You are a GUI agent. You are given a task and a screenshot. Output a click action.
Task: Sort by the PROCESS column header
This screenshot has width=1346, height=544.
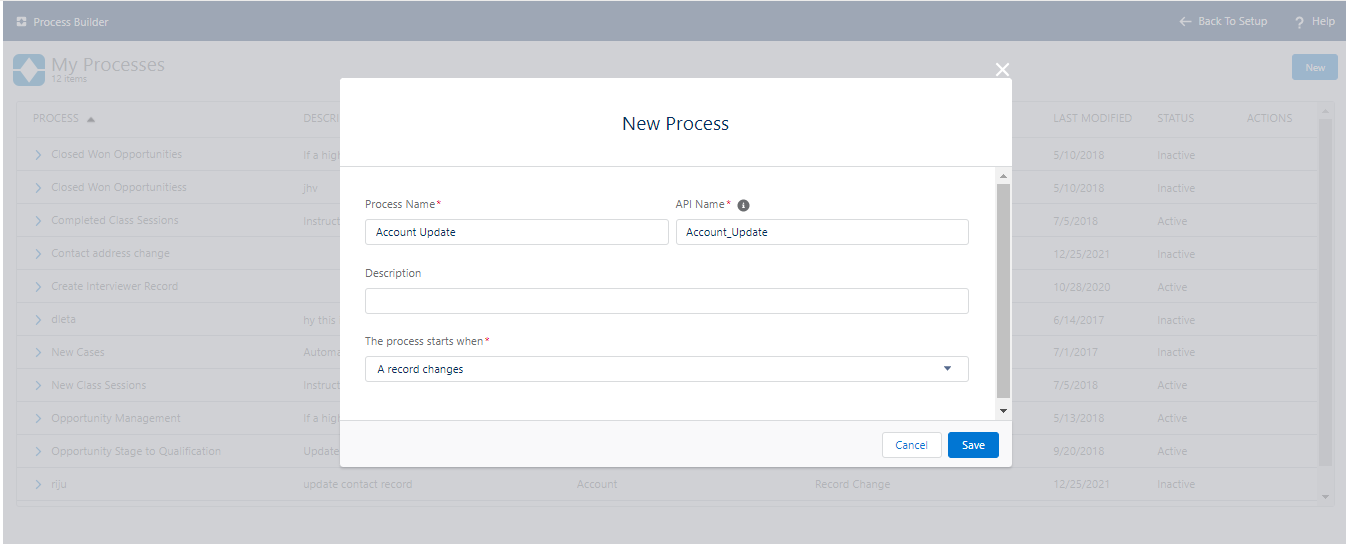pos(56,118)
